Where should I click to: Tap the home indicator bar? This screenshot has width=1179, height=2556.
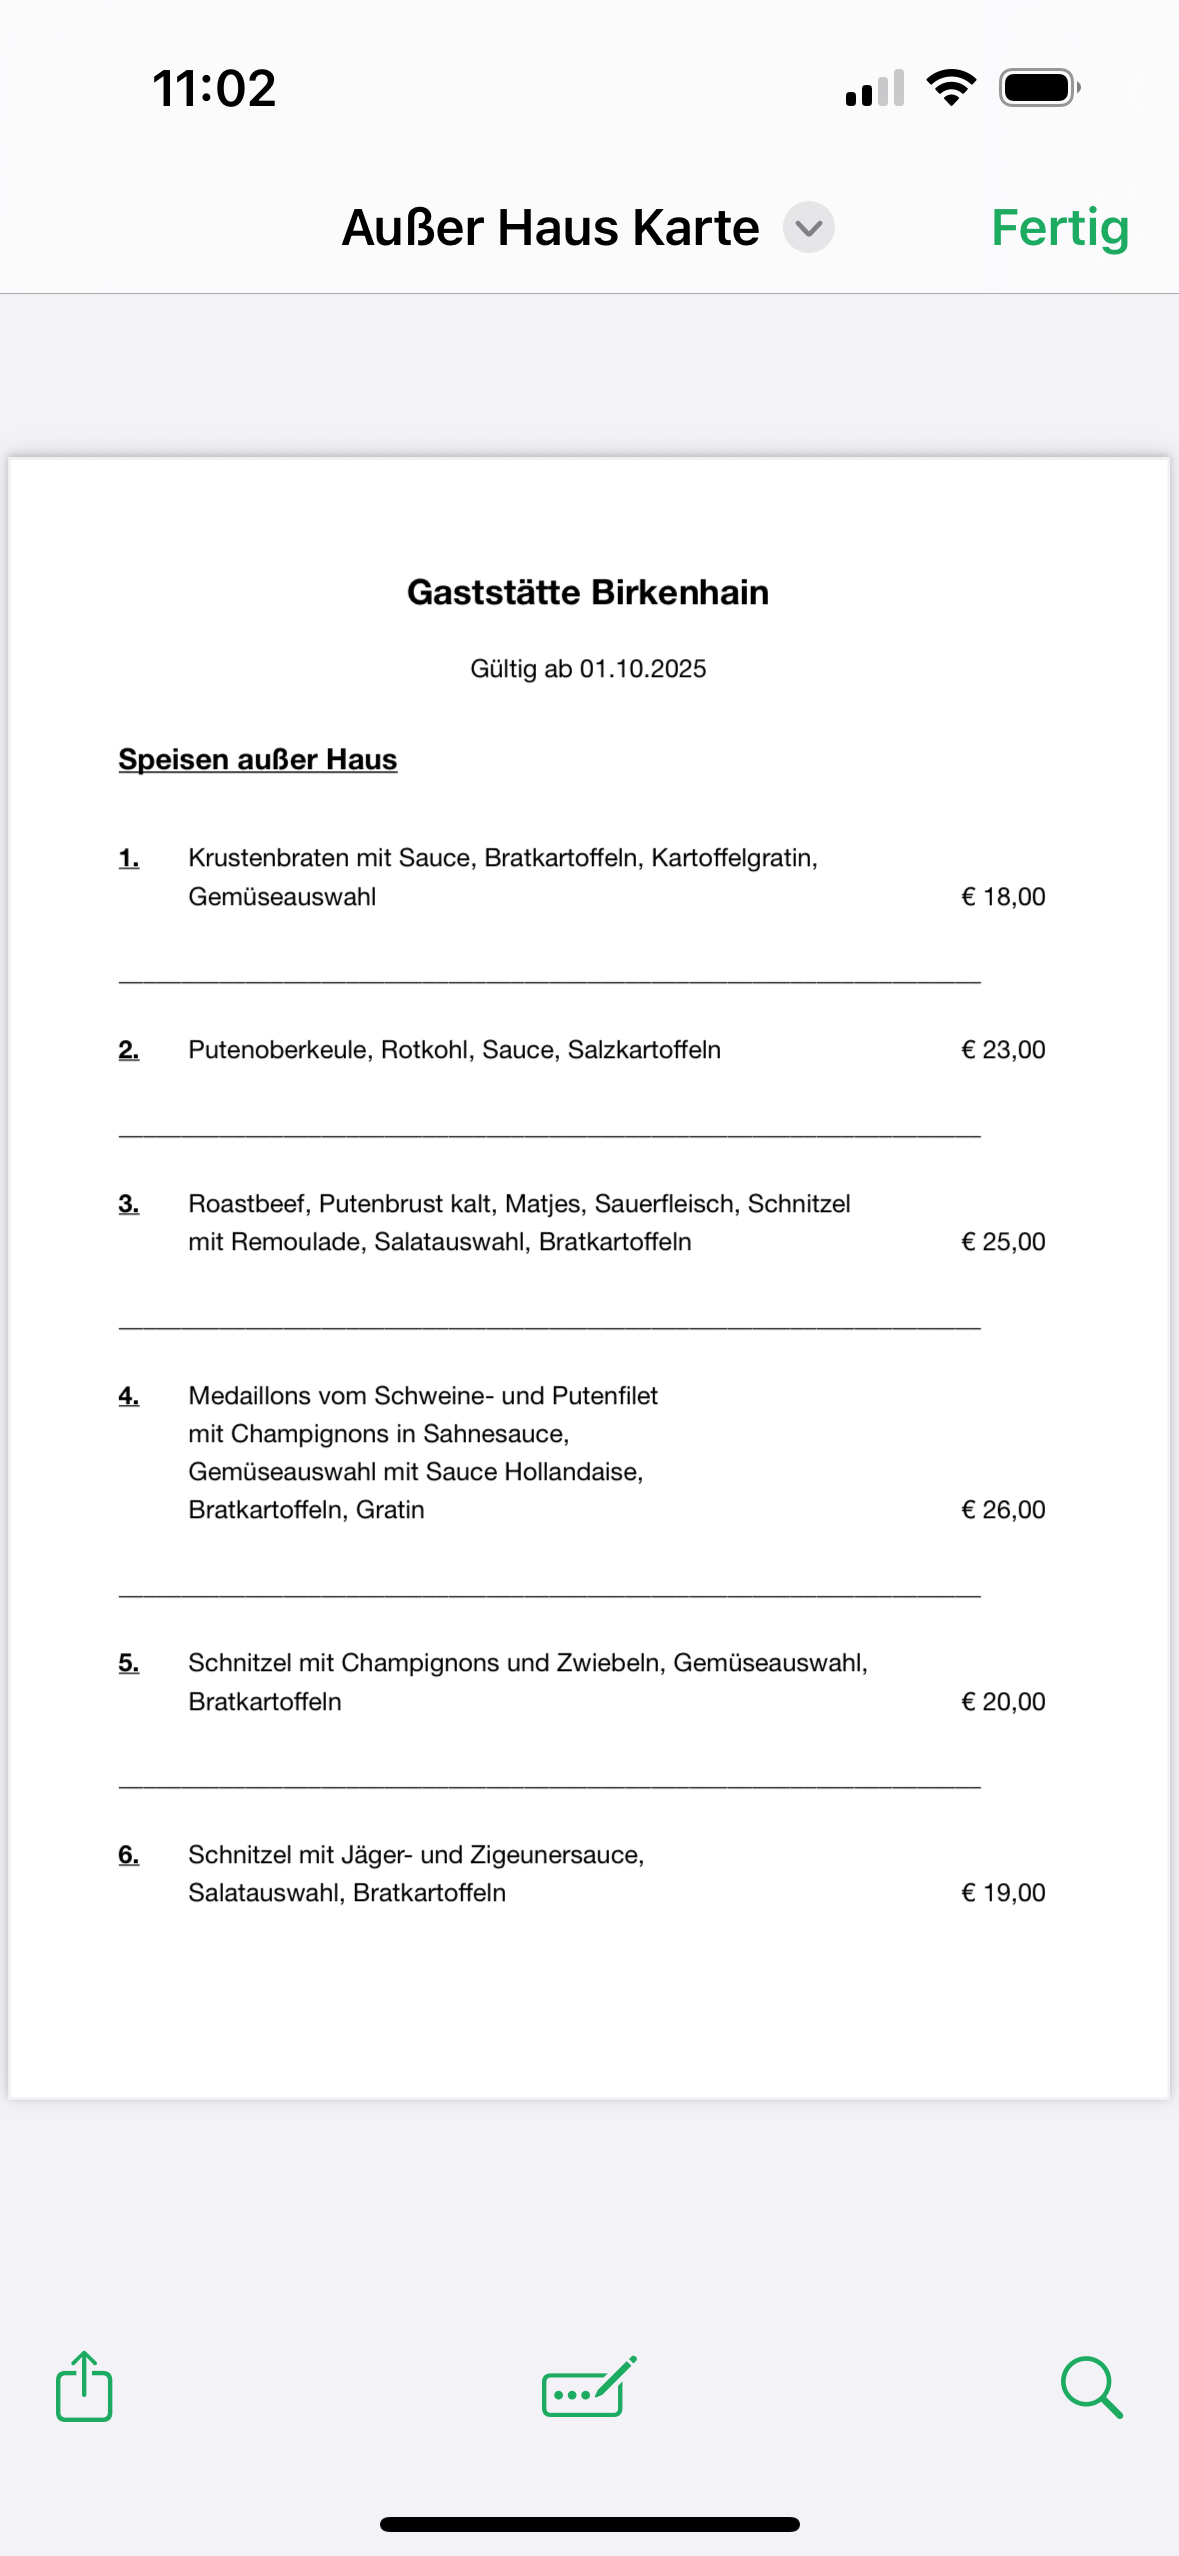(x=589, y=2524)
